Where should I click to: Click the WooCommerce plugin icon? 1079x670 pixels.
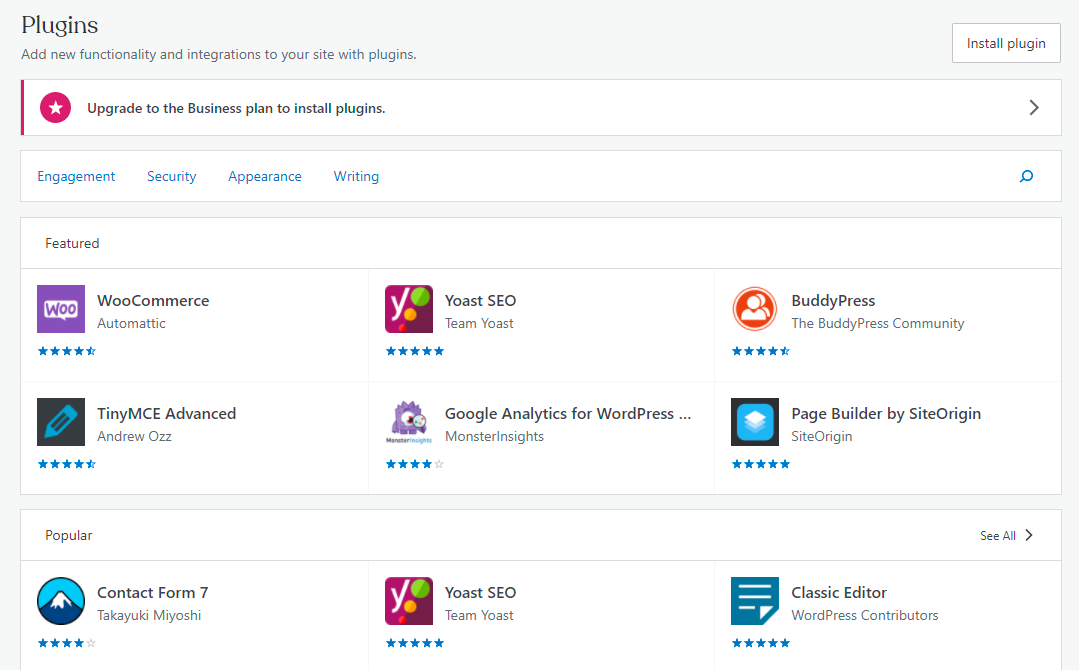[61, 309]
